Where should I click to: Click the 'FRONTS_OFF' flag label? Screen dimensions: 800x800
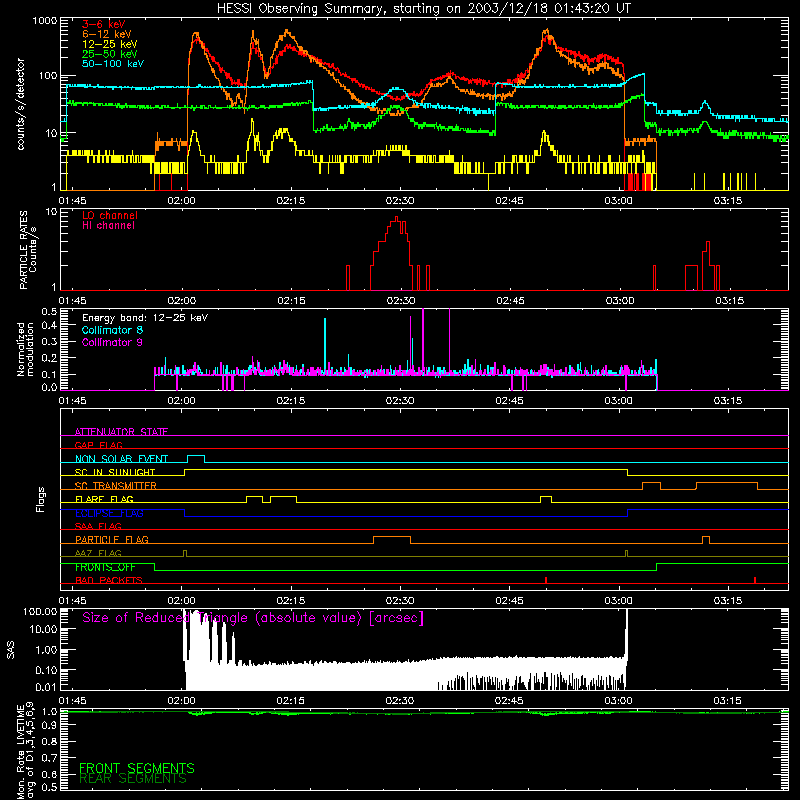point(105,567)
